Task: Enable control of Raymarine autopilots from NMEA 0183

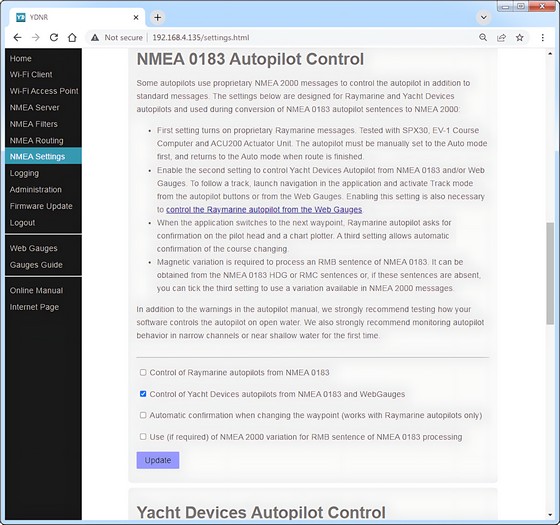Action: pyautogui.click(x=143, y=372)
